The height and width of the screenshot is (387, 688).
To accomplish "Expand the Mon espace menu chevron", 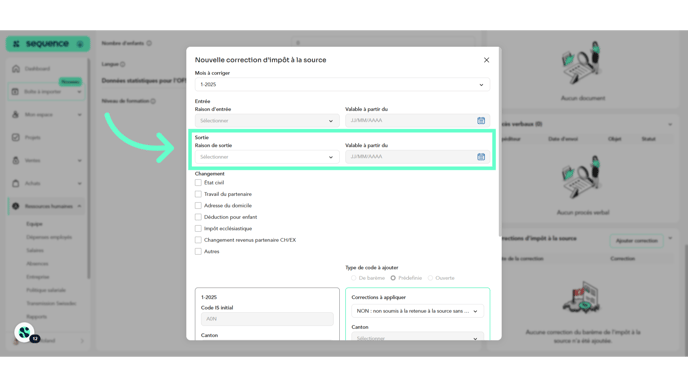I will click(79, 115).
